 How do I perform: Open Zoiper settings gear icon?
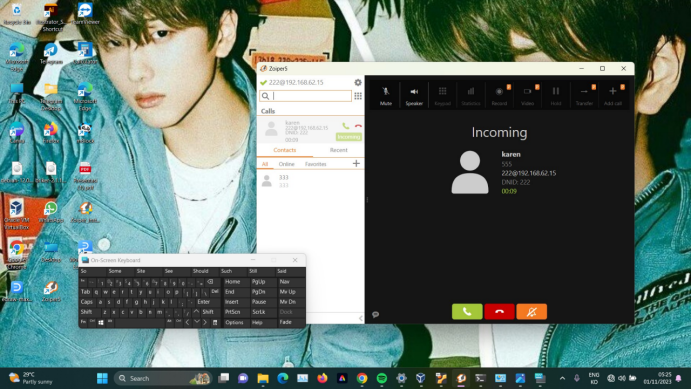tap(358, 83)
